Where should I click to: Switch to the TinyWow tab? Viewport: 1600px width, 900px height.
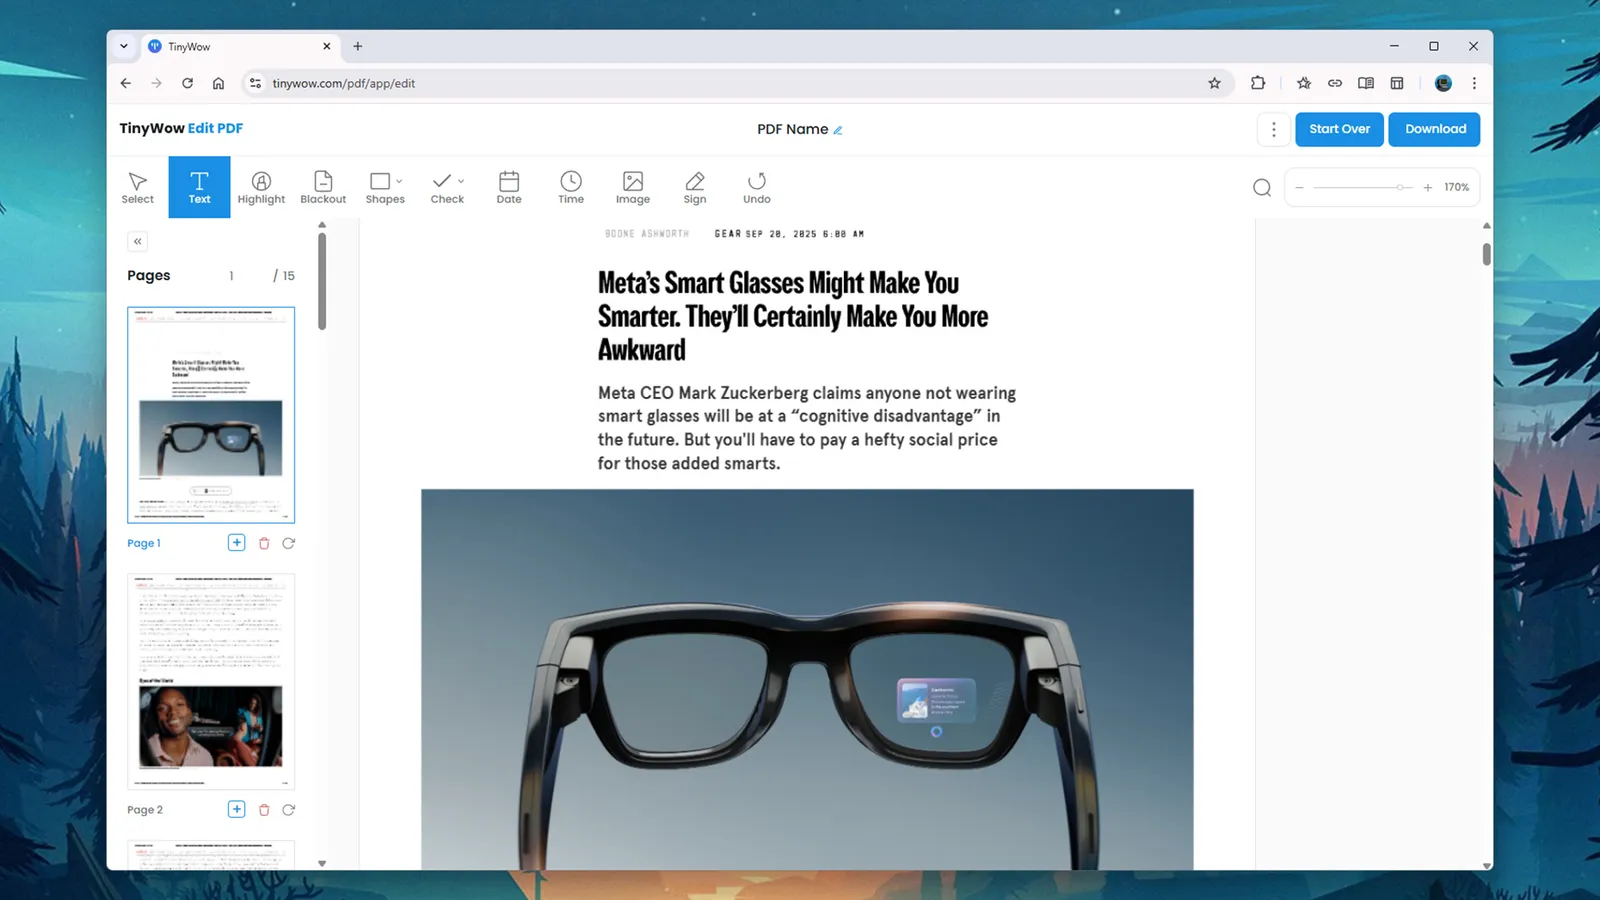(x=239, y=46)
